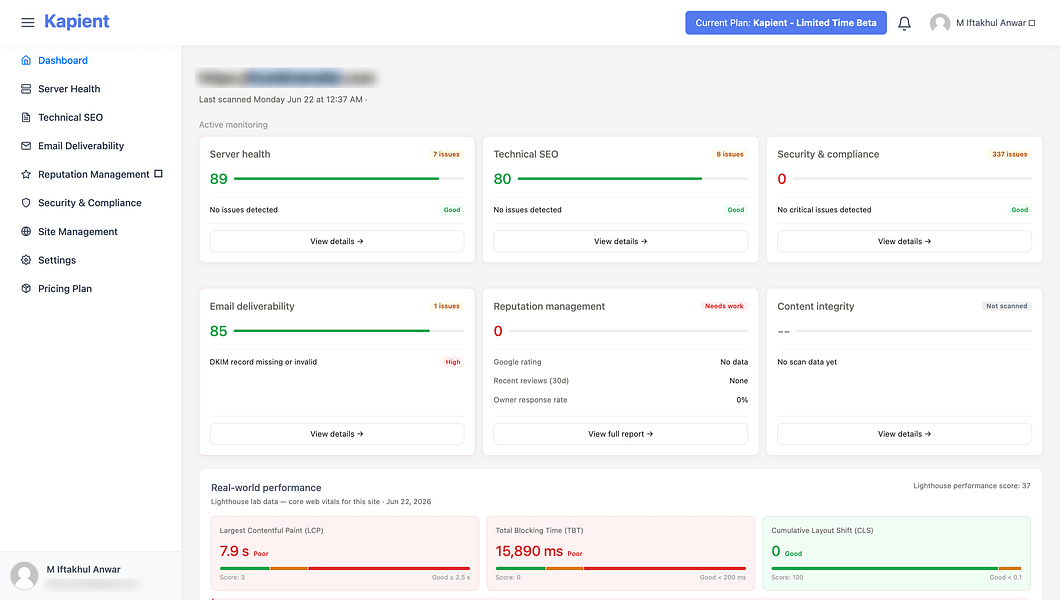This screenshot has height=600, width=1060.
Task: Click the Dashboard home icon
Action: click(x=26, y=60)
